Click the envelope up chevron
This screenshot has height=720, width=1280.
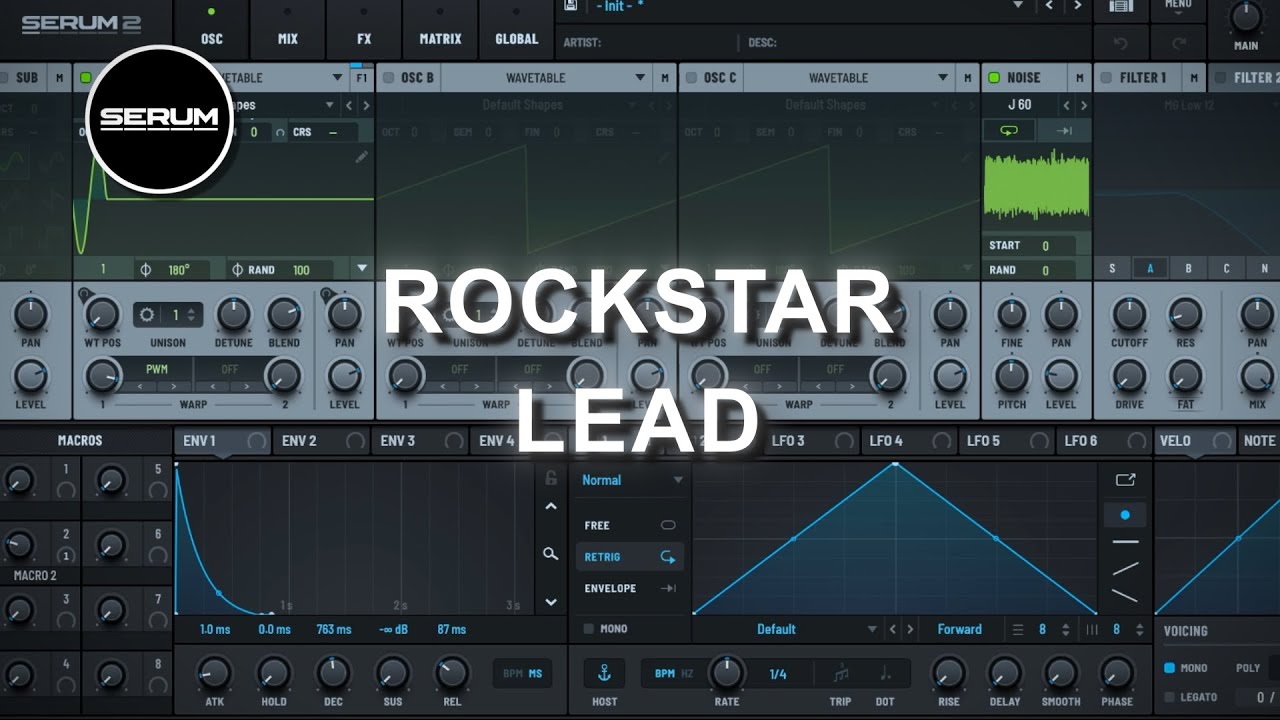pos(551,507)
